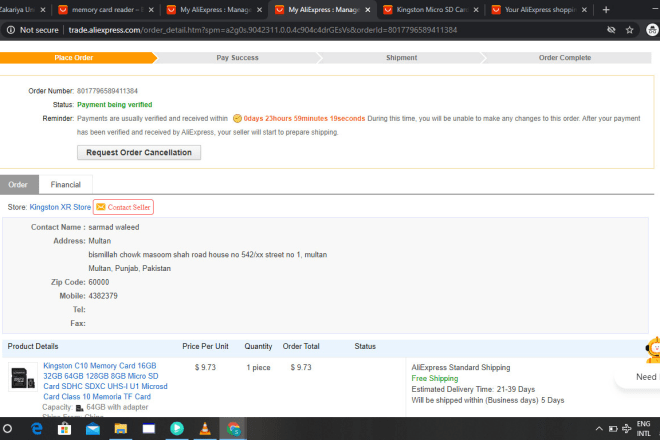Open the Microsoft Edge taskbar icon

tap(37, 429)
